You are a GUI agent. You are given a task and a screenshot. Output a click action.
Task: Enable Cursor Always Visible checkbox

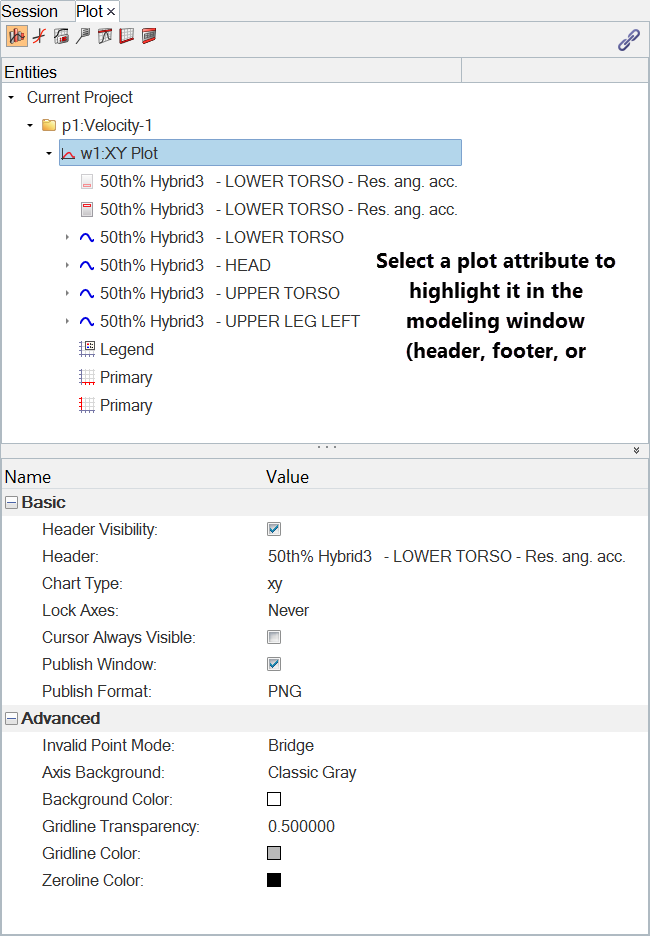pos(274,637)
